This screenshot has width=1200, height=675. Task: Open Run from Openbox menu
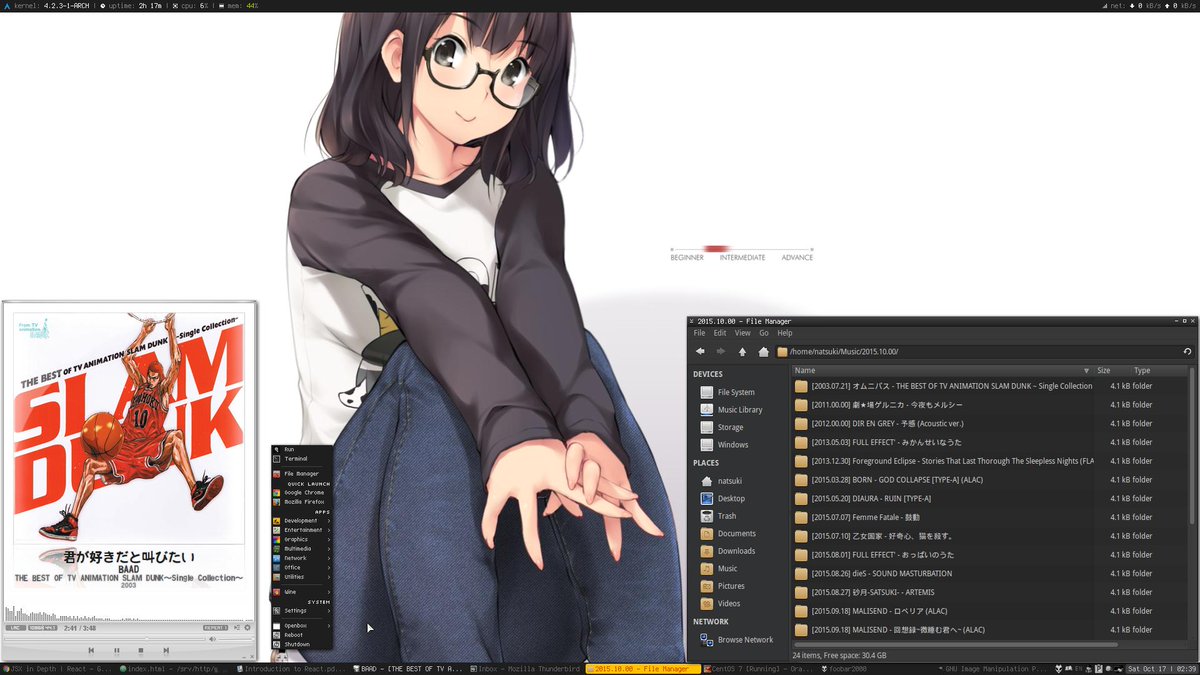click(301, 450)
